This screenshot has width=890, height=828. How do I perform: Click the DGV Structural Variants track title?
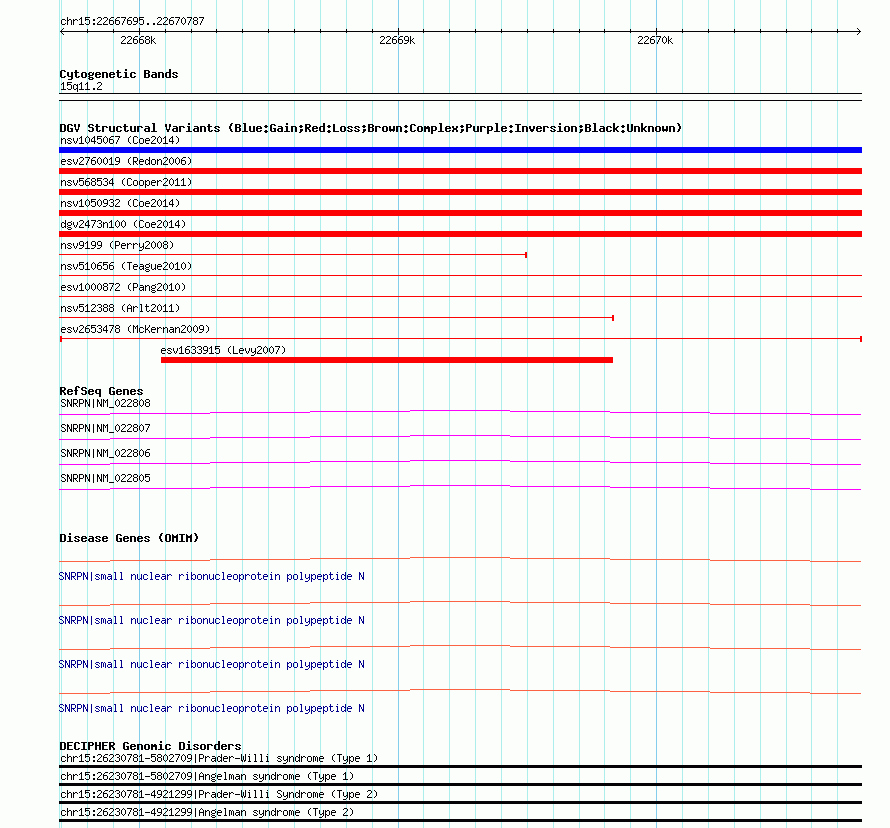click(x=371, y=128)
